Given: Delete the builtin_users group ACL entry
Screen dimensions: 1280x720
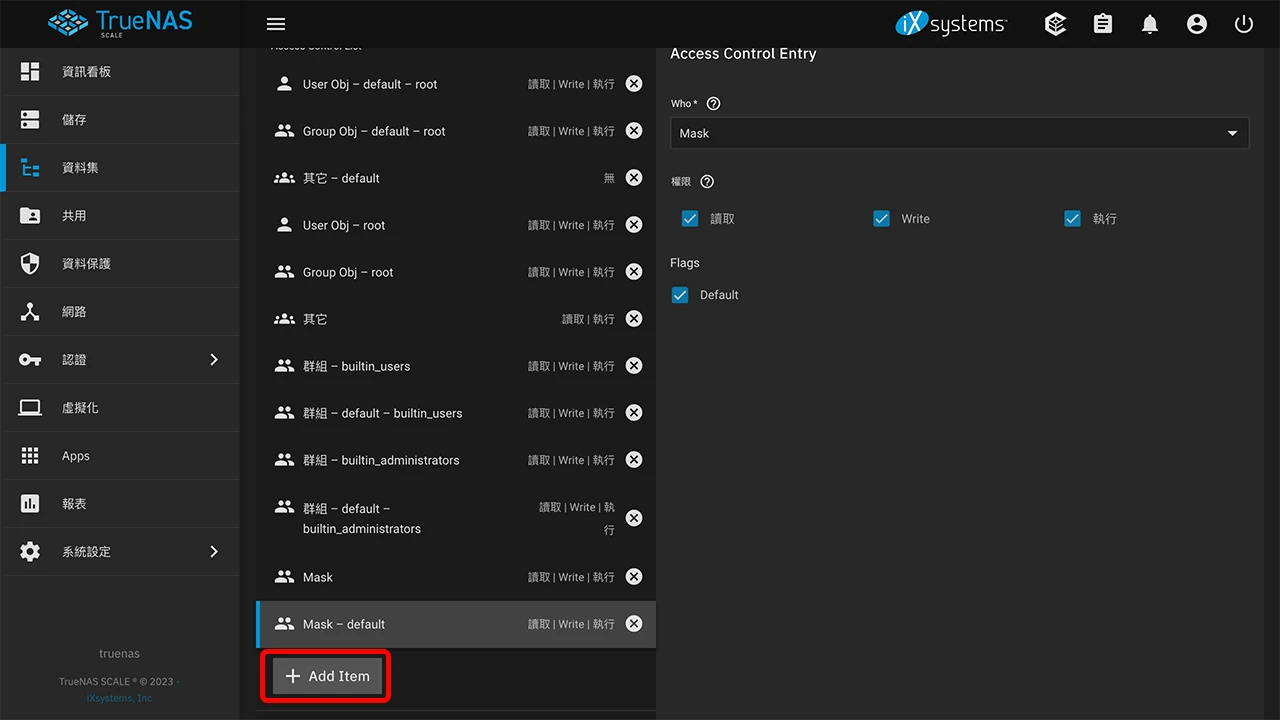Looking at the screenshot, I should click(634, 366).
